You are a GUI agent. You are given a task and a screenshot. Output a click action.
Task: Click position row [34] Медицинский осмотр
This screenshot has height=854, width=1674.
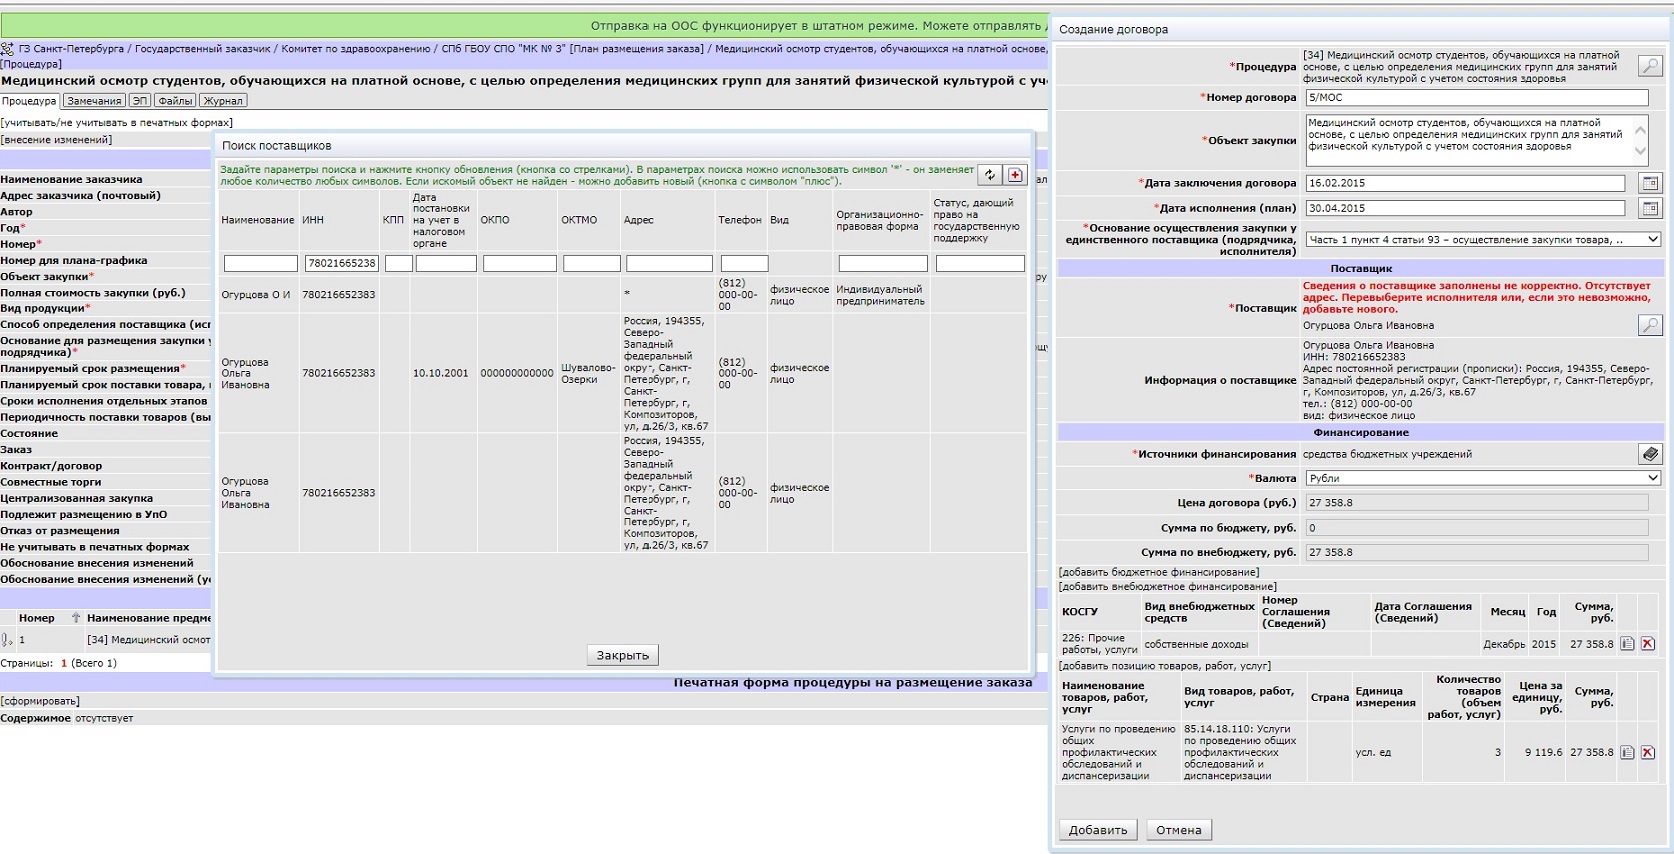148,640
